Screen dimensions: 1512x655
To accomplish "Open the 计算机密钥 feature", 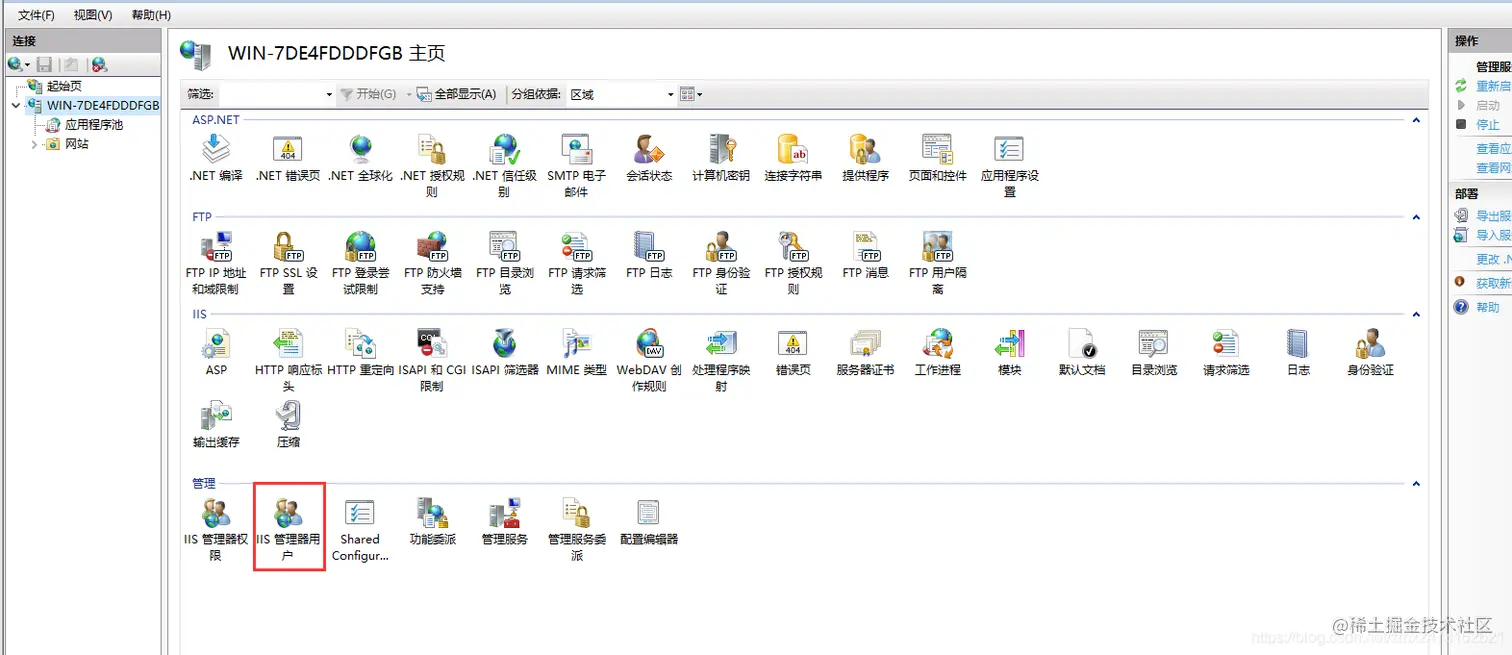I will (x=721, y=158).
